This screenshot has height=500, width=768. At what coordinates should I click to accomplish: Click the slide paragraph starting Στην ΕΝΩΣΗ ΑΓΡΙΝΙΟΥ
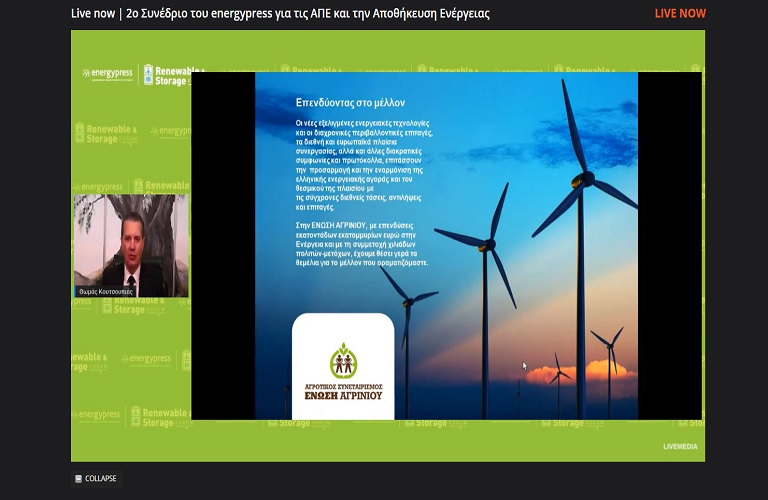(x=362, y=244)
